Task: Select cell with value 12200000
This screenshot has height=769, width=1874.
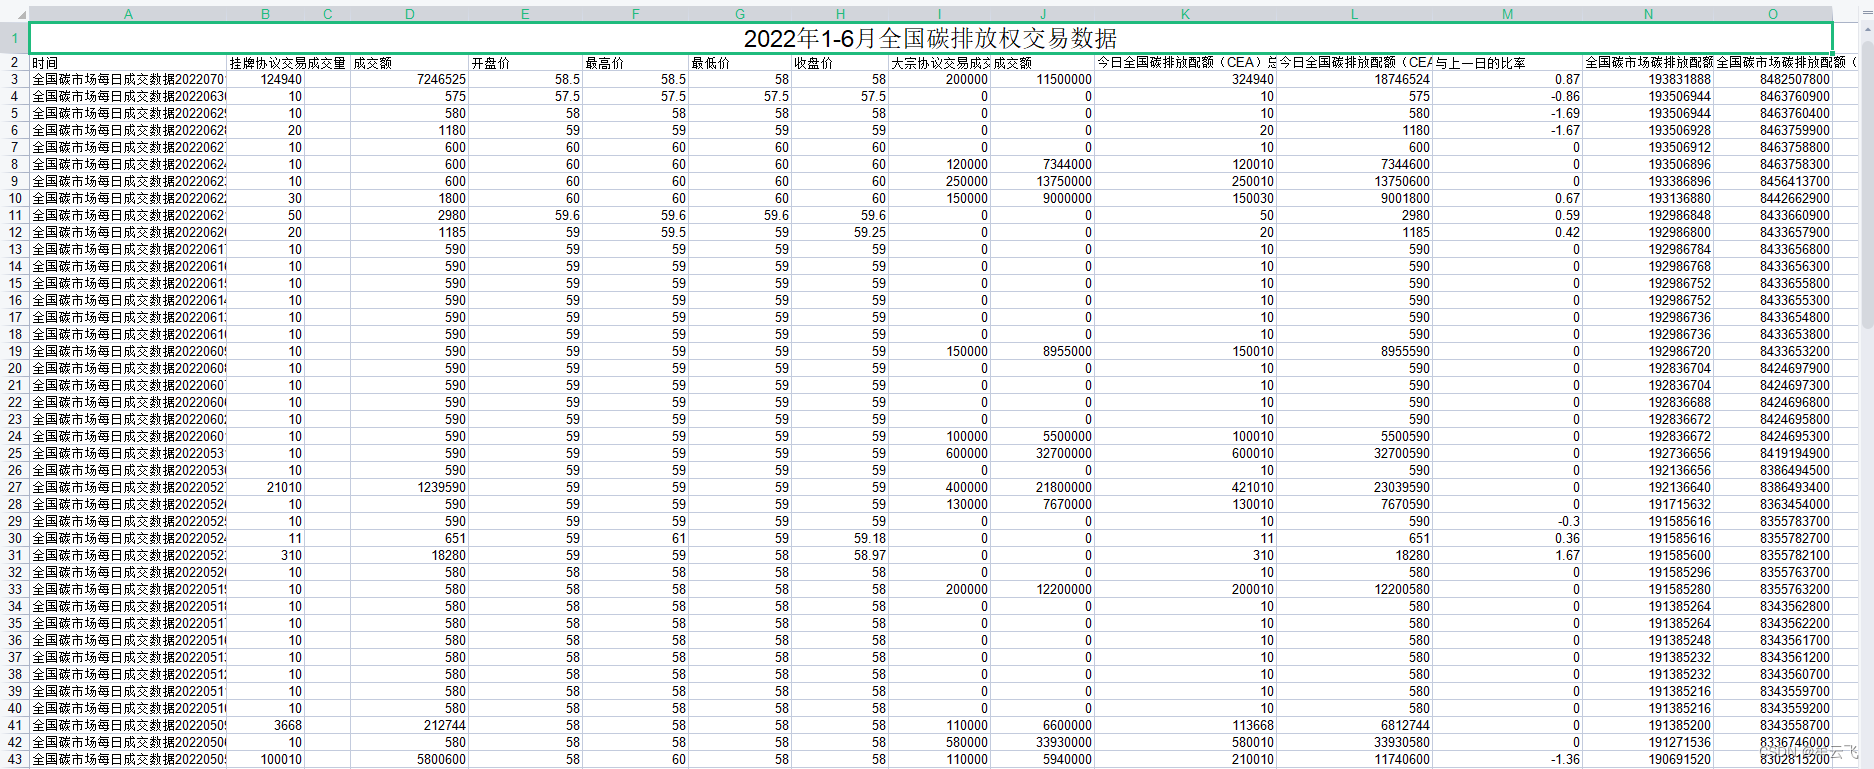Action: pyautogui.click(x=1043, y=589)
